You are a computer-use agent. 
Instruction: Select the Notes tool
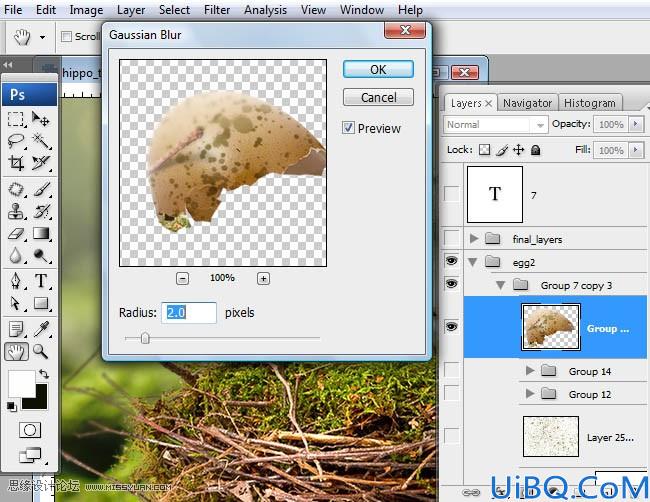(x=16, y=329)
